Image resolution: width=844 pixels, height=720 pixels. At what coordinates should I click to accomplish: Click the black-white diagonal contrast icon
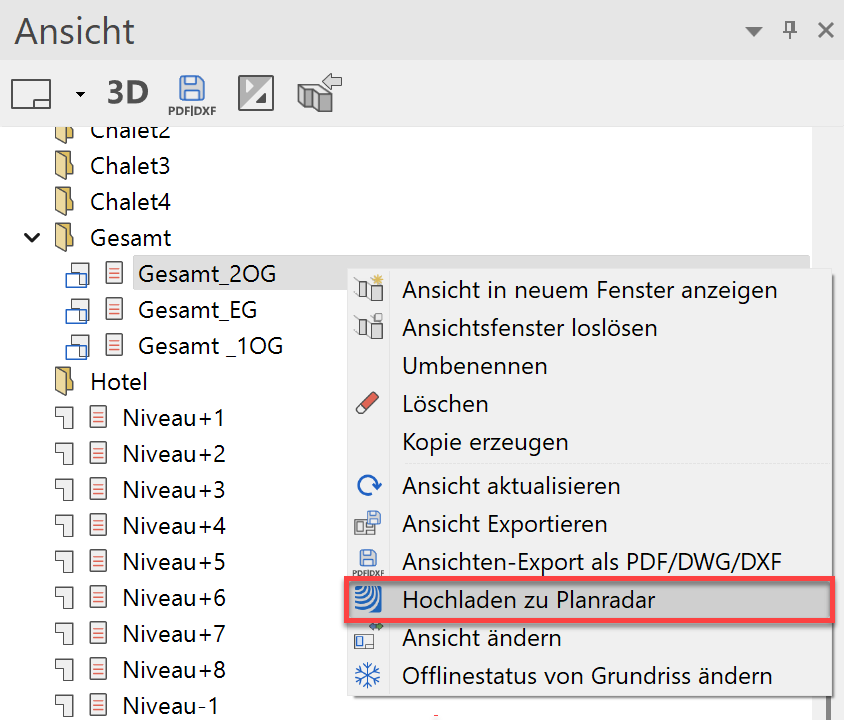(255, 93)
